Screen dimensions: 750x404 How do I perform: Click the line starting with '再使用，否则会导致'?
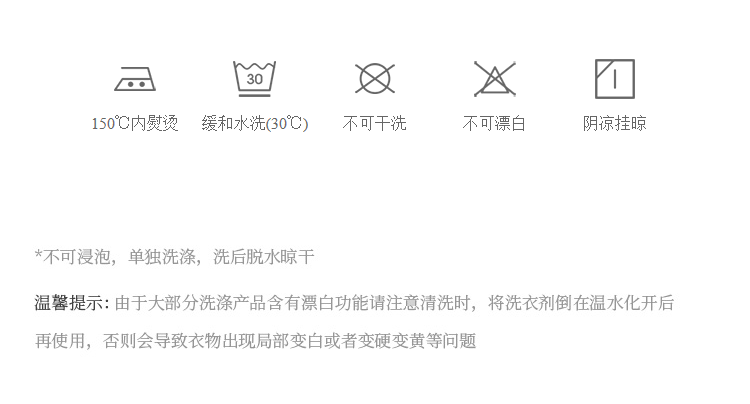coord(255,341)
